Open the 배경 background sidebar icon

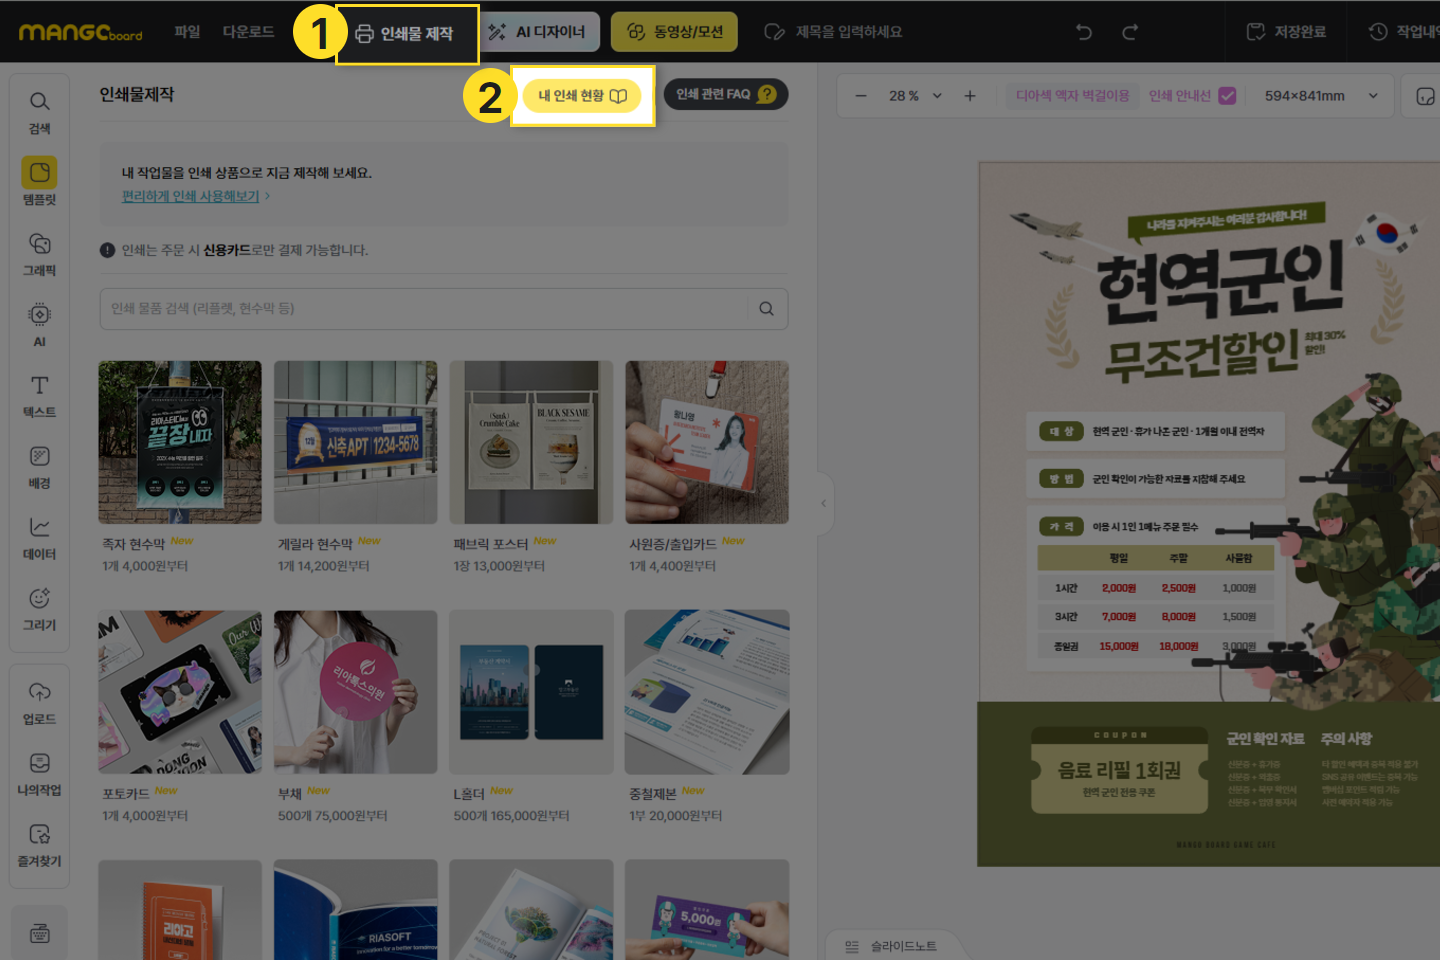(x=39, y=467)
